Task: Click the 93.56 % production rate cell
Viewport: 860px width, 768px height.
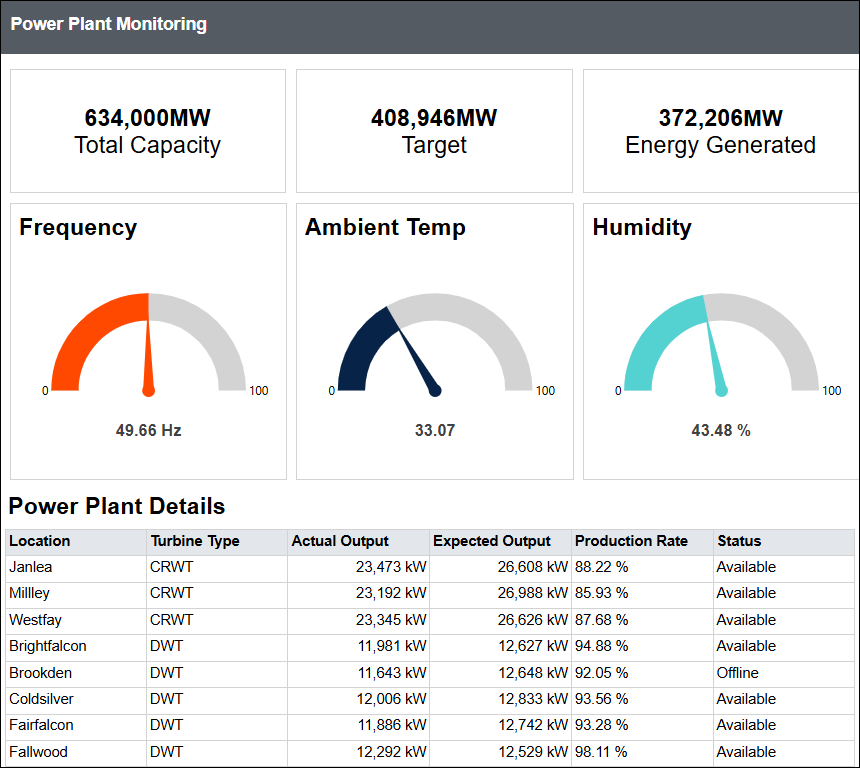Action: (642, 699)
